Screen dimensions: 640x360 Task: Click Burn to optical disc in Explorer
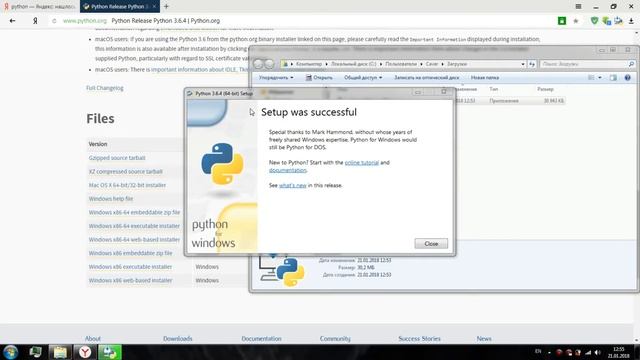coord(427,78)
